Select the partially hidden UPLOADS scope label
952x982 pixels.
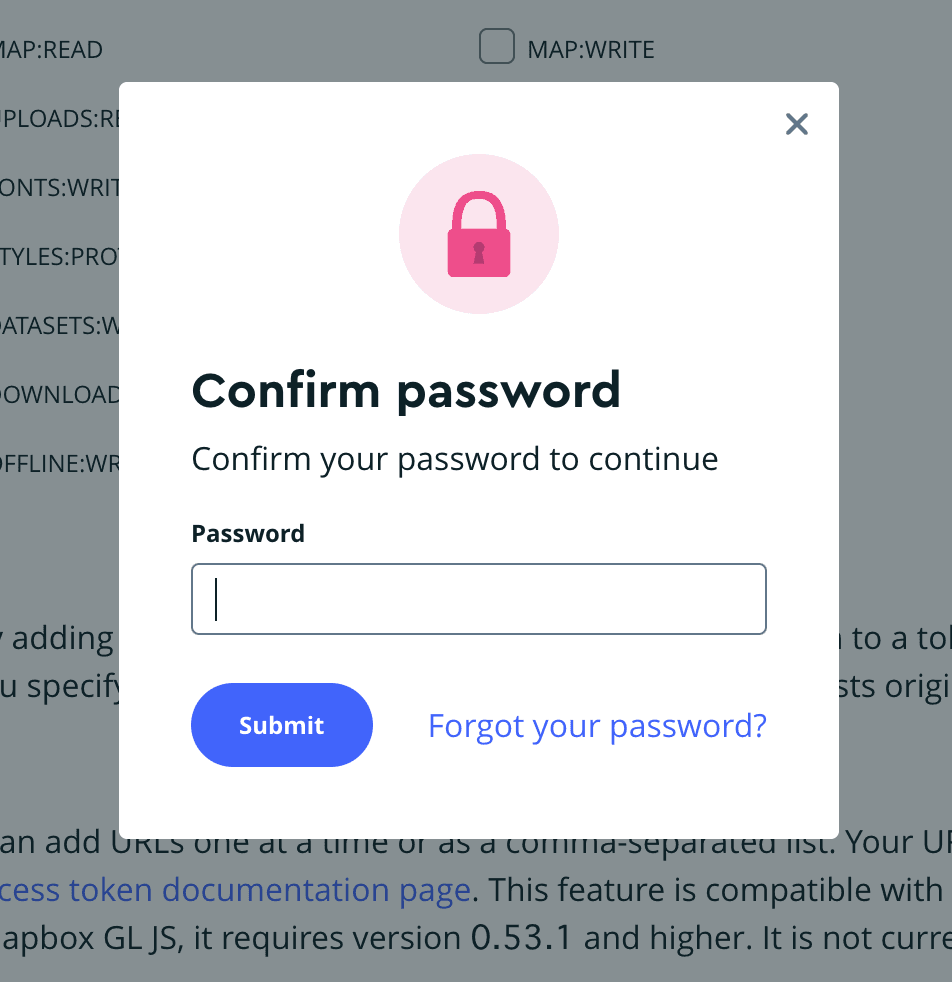pyautogui.click(x=60, y=118)
